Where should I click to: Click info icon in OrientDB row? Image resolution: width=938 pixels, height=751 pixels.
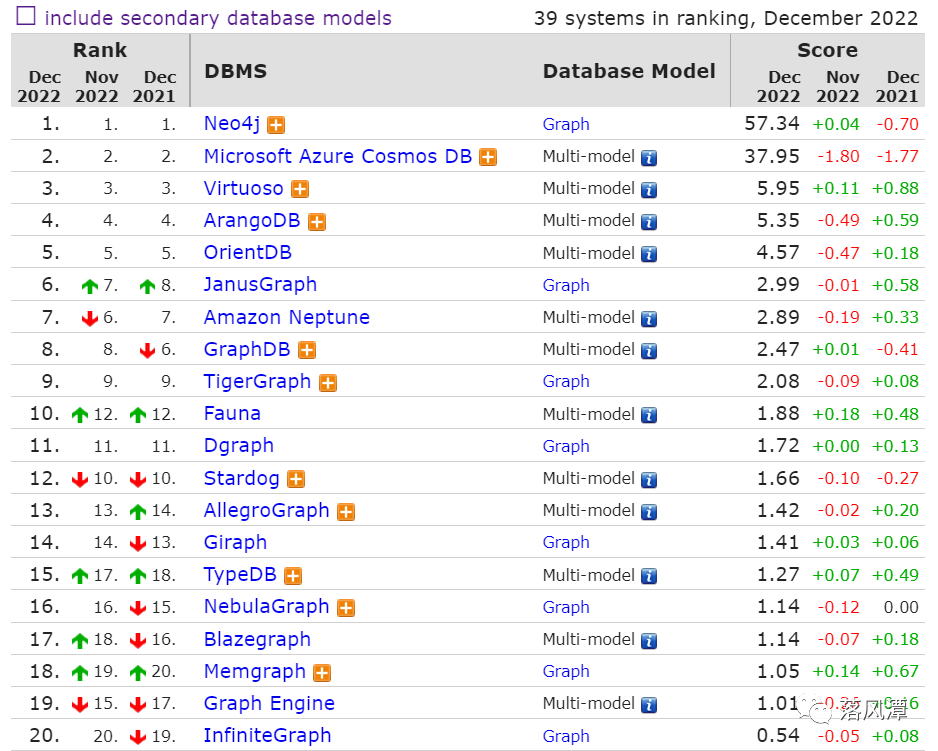point(649,254)
